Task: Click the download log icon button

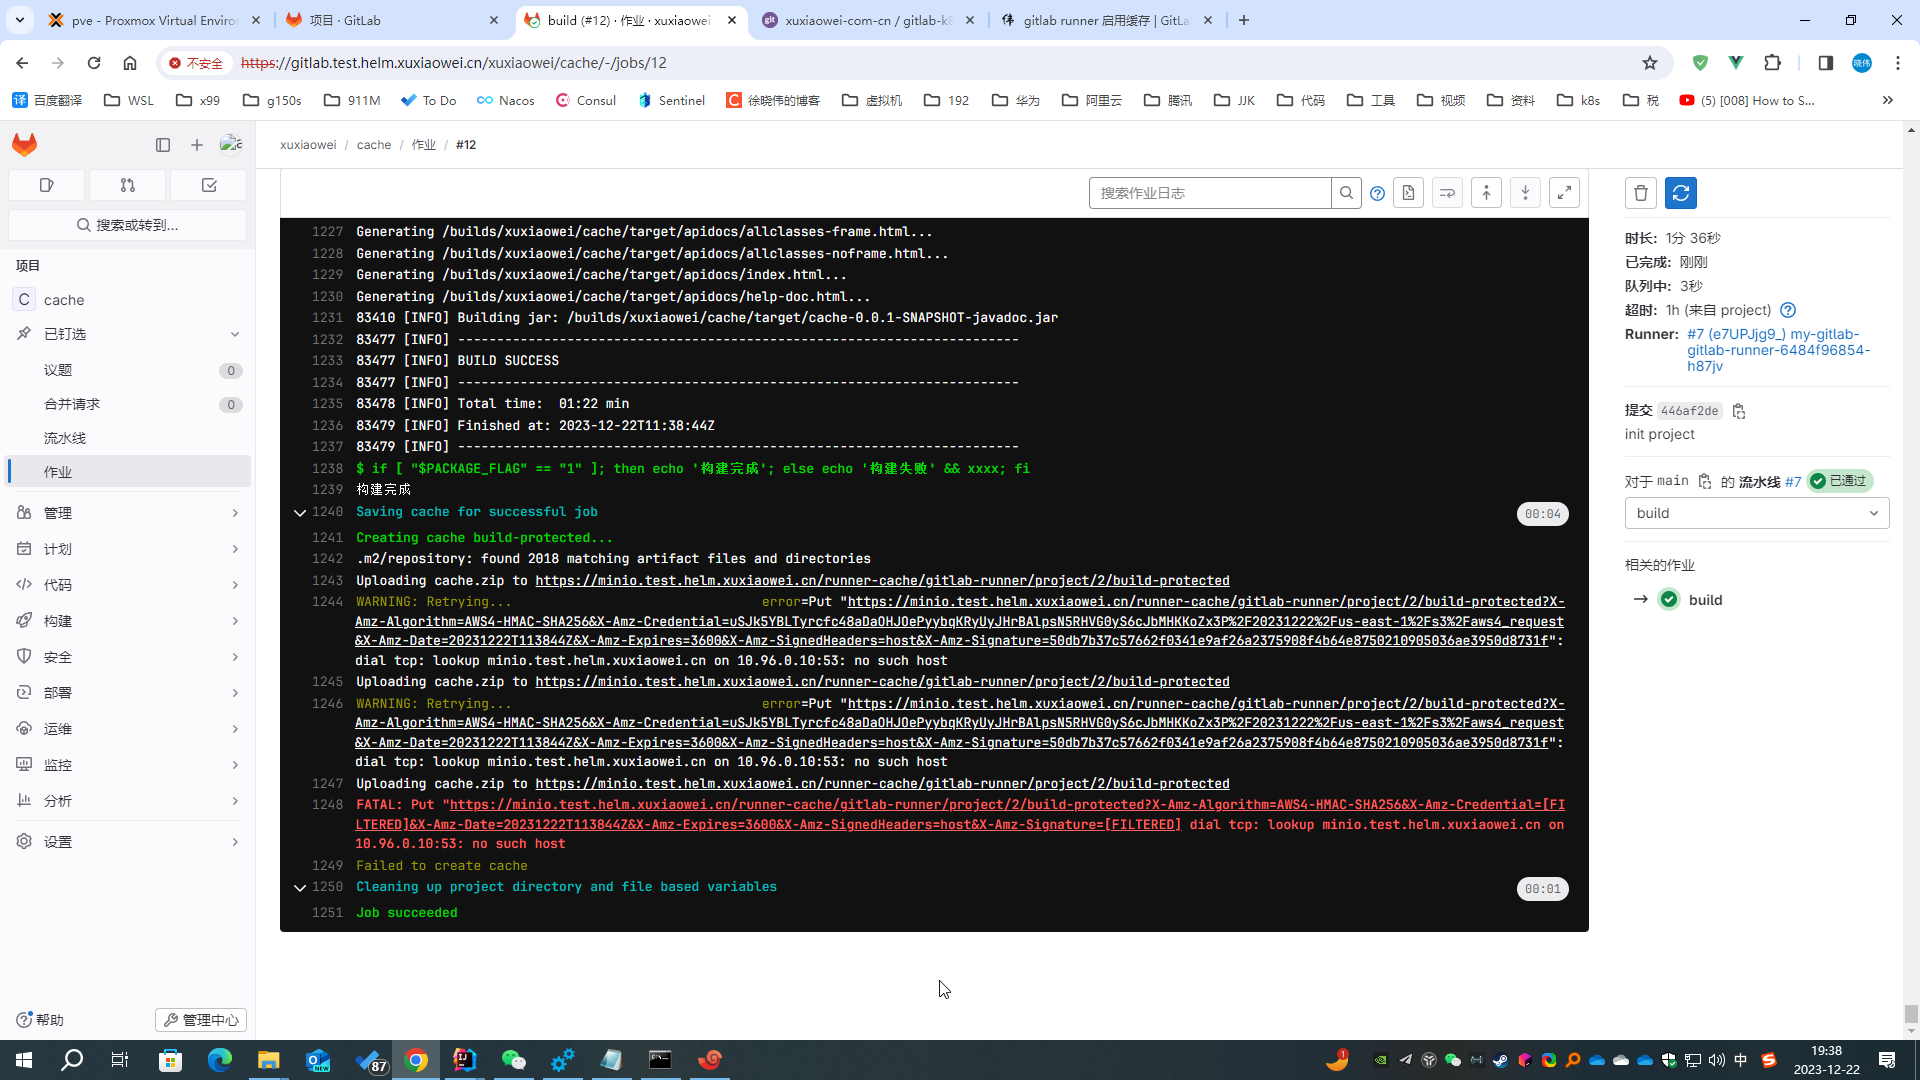Action: (1410, 193)
